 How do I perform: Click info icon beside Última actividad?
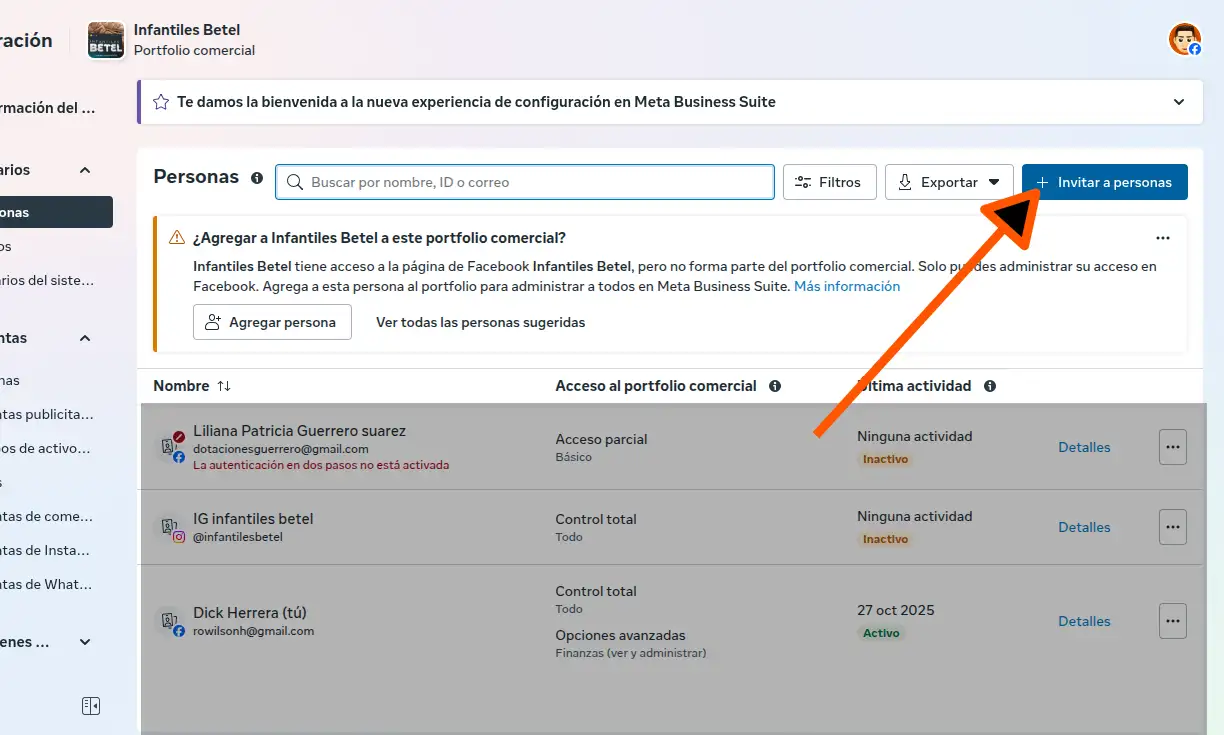tap(989, 386)
